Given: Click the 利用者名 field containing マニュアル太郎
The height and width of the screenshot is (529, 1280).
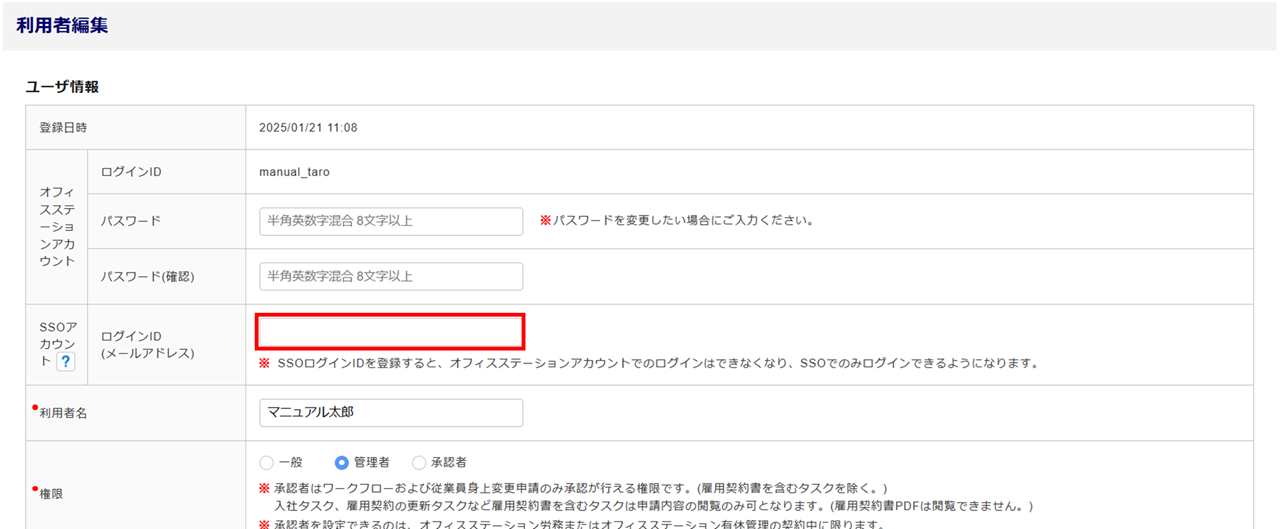Looking at the screenshot, I should click(x=391, y=413).
